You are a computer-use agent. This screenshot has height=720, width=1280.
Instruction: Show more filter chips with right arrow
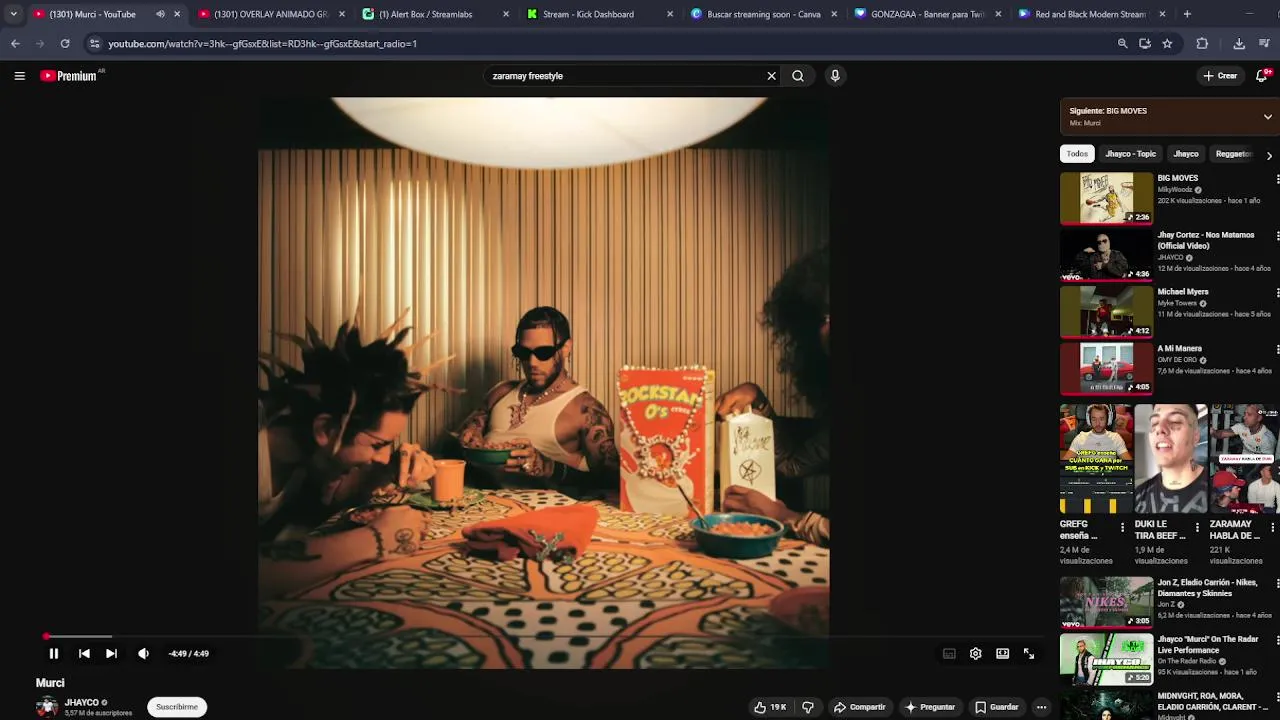pos(1269,155)
